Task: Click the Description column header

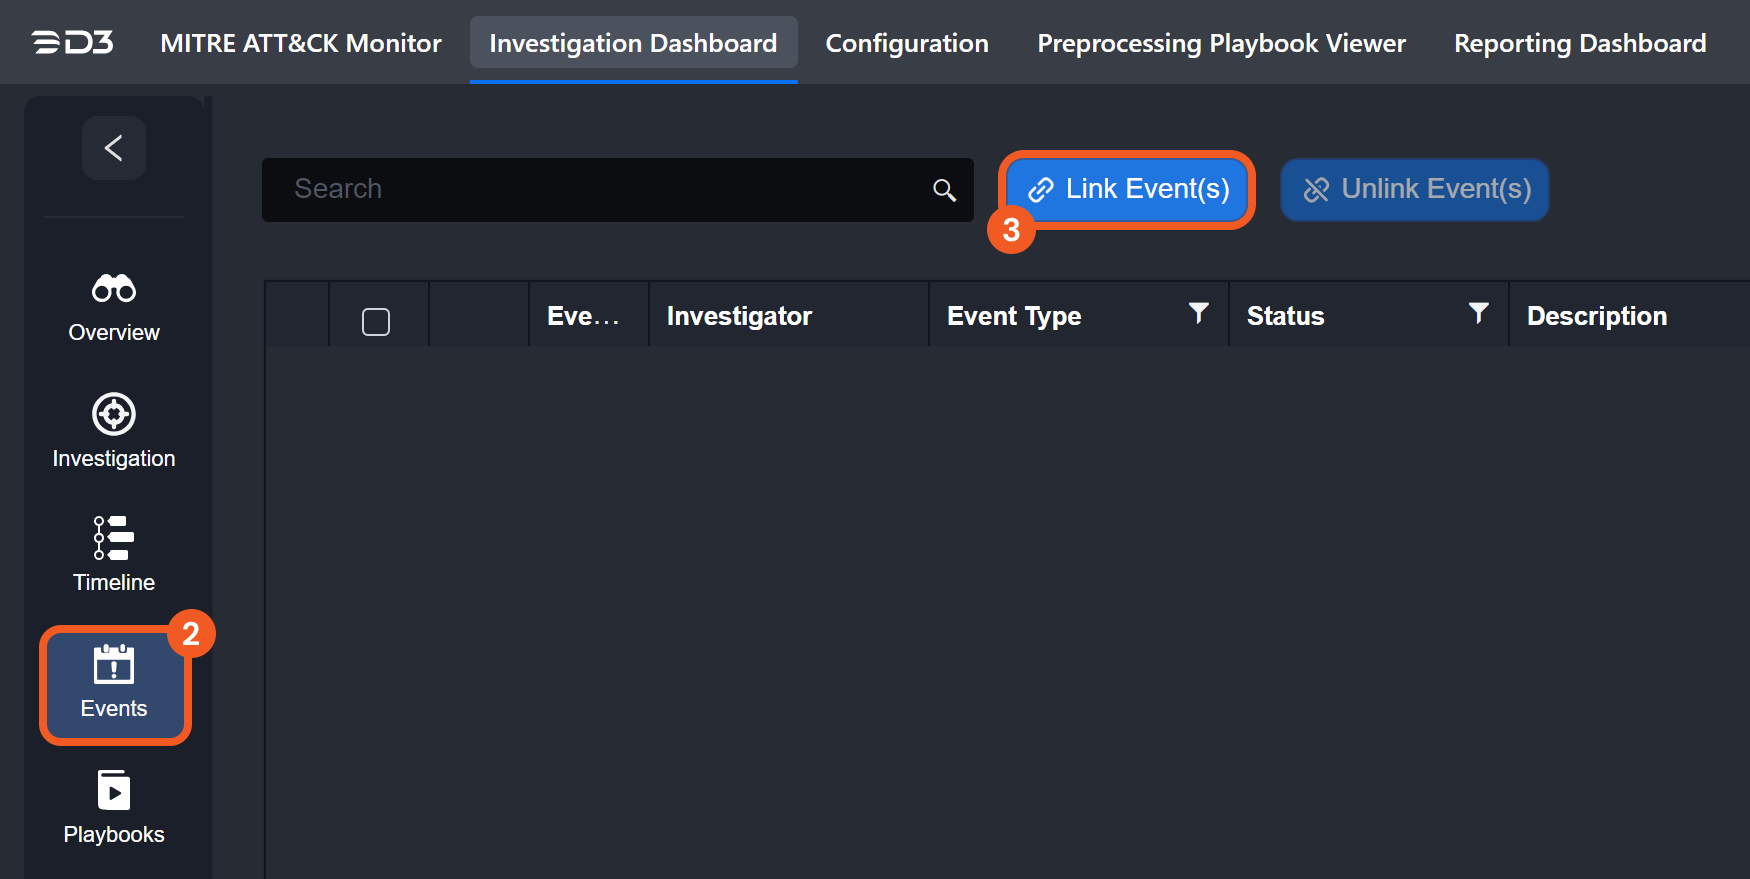Action: point(1596,316)
